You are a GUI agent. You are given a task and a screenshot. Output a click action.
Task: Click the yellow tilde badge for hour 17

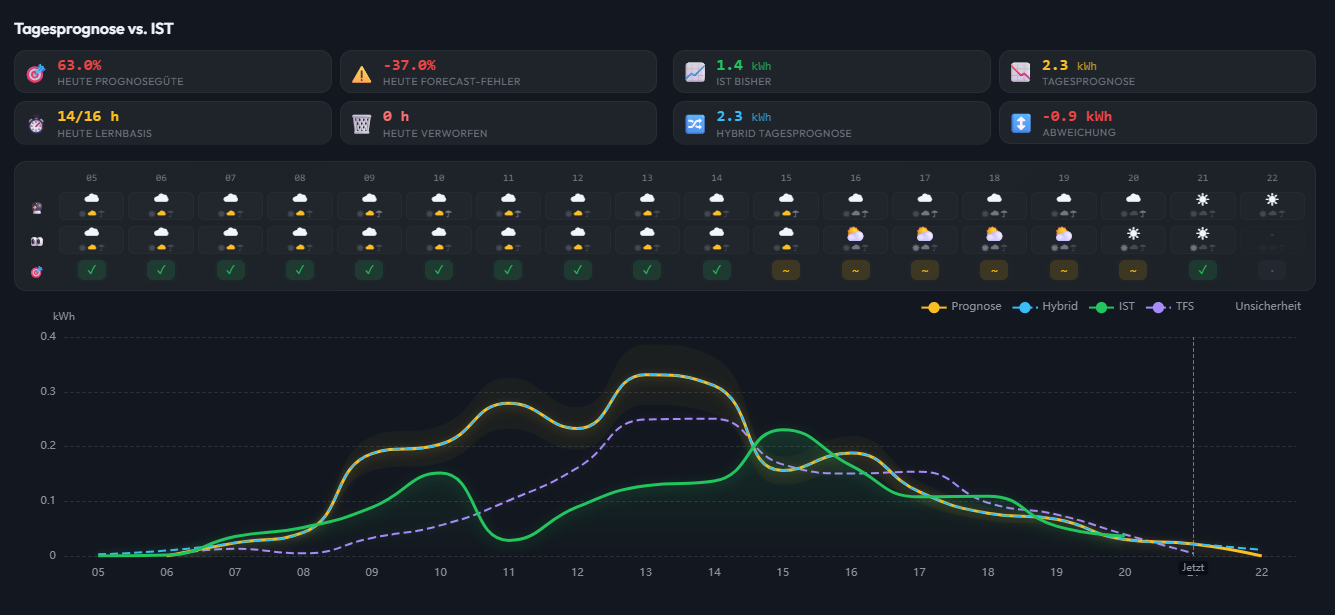pyautogui.click(x=925, y=270)
